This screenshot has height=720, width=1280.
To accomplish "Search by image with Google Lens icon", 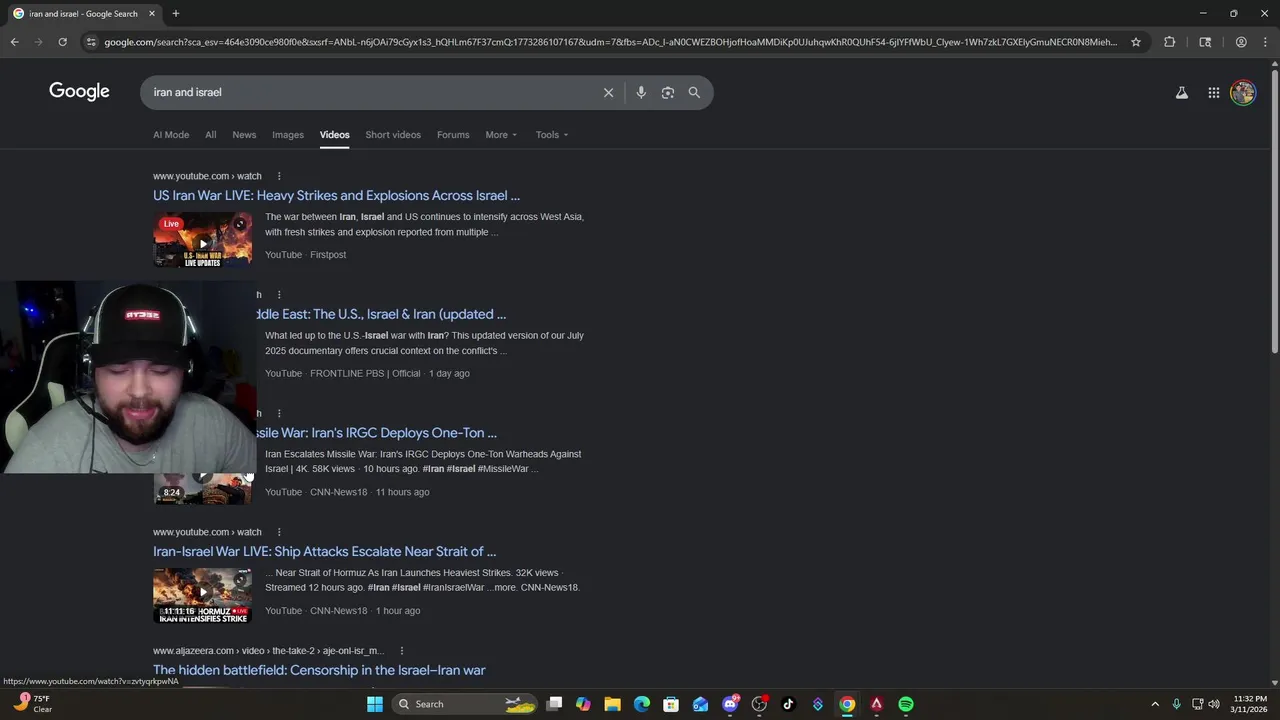I will [x=667, y=92].
